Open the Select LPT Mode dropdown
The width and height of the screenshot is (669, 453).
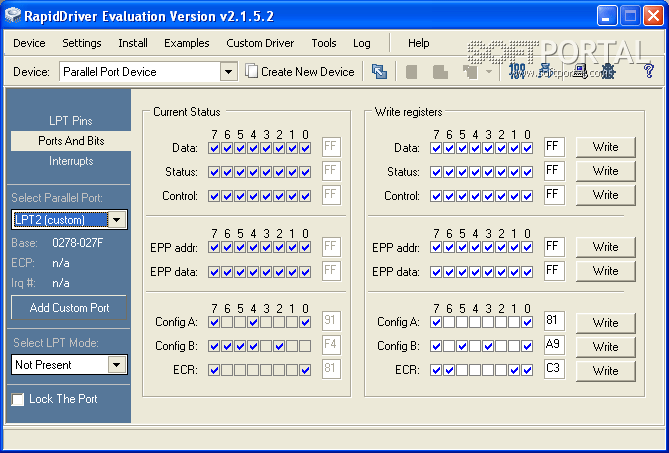(x=116, y=365)
